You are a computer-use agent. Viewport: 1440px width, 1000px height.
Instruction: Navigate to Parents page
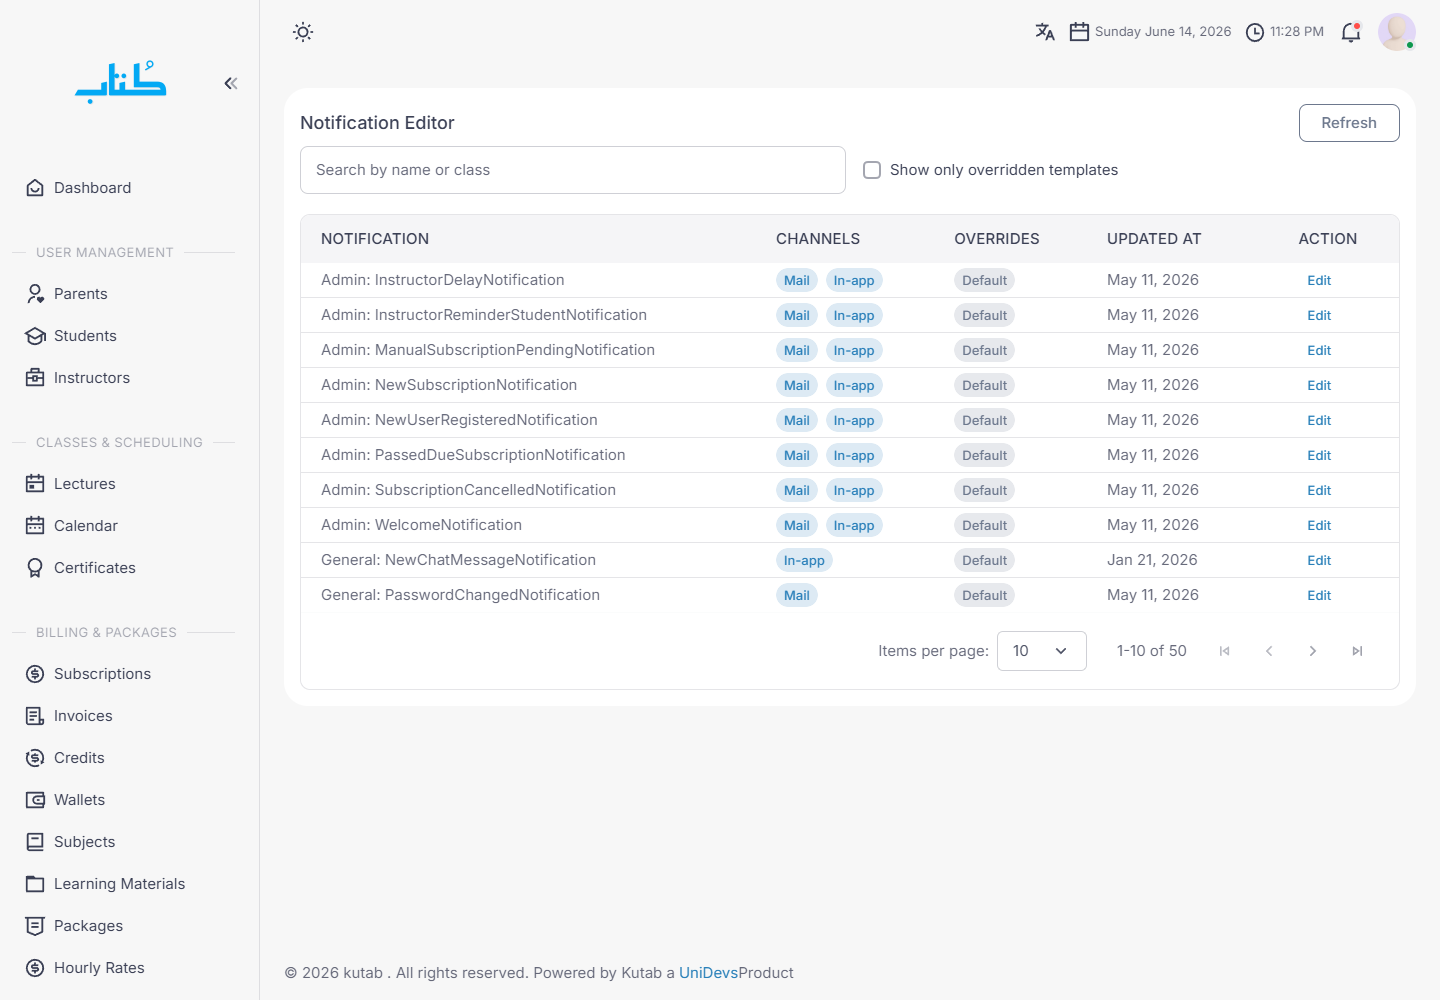point(80,294)
